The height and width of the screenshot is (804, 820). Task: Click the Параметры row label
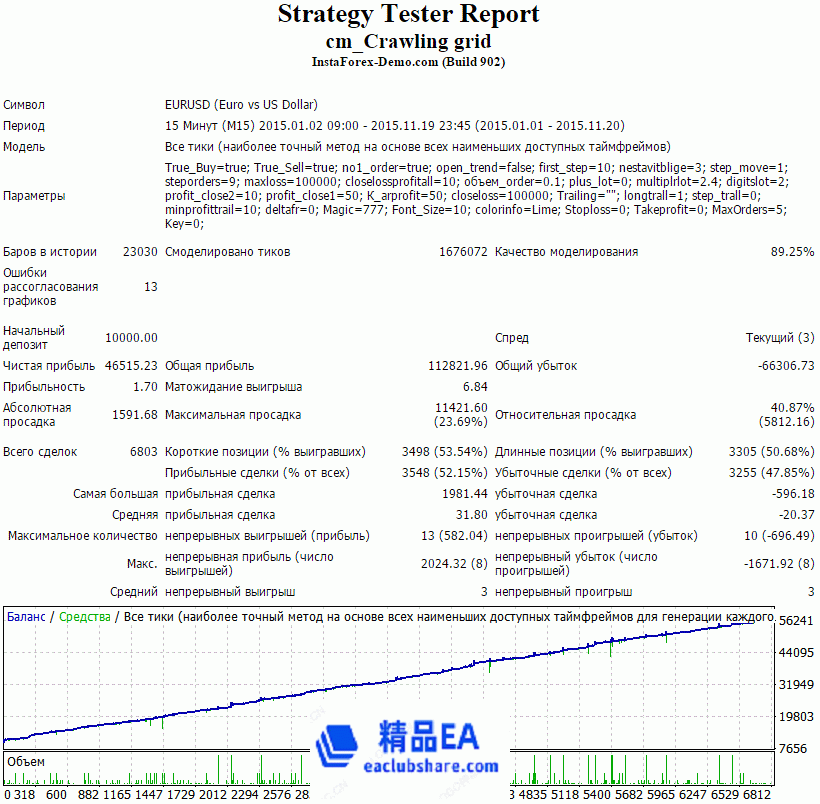click(34, 196)
